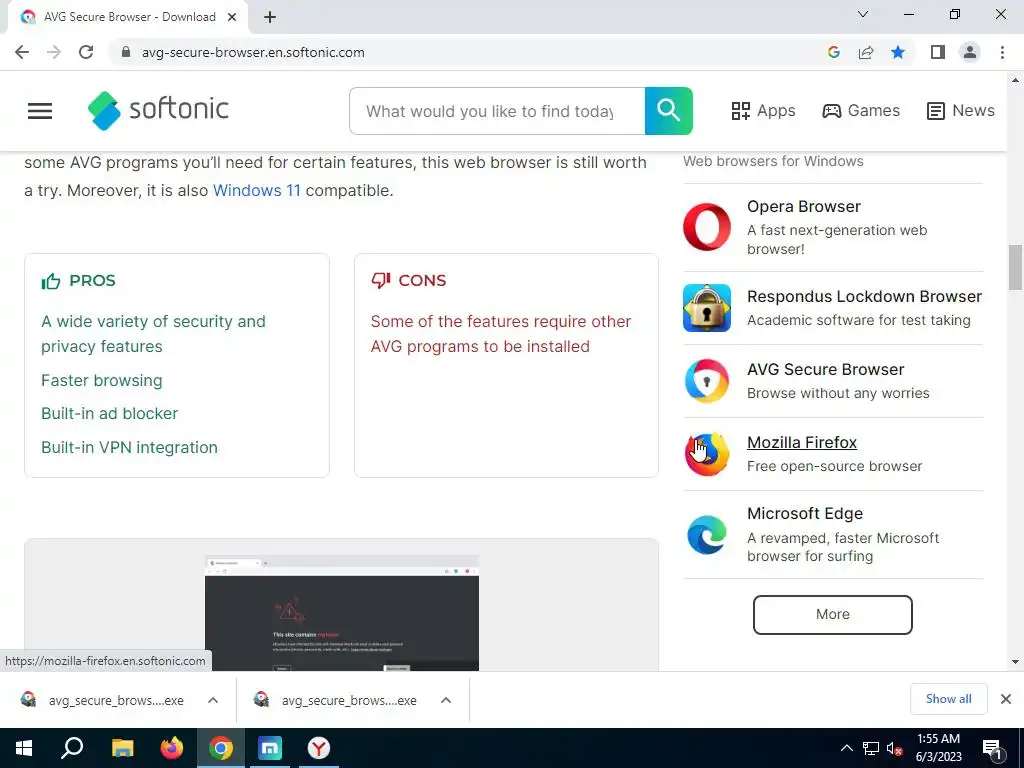Launch Firefox from the taskbar

point(172,748)
